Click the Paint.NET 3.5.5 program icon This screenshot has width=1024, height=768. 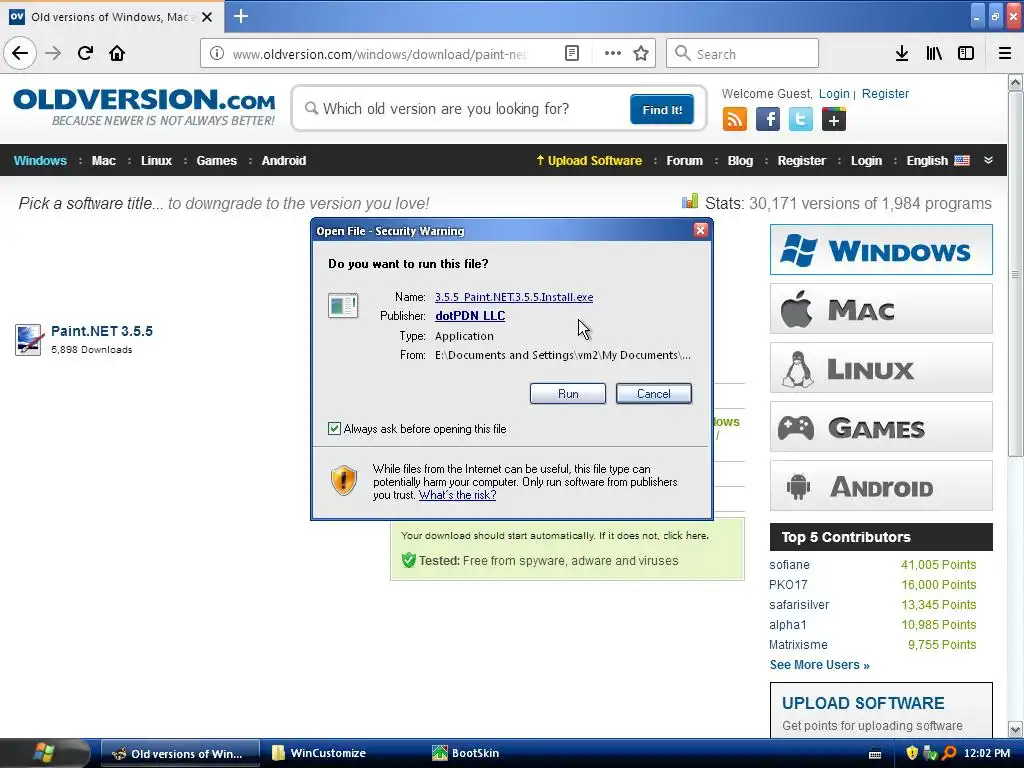pos(29,340)
